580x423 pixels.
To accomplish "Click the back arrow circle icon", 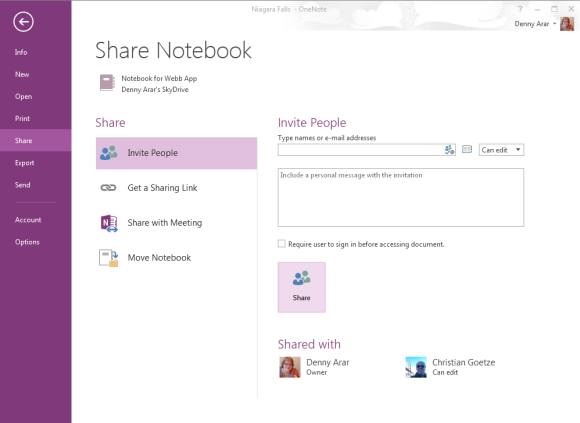I will pos(23,22).
